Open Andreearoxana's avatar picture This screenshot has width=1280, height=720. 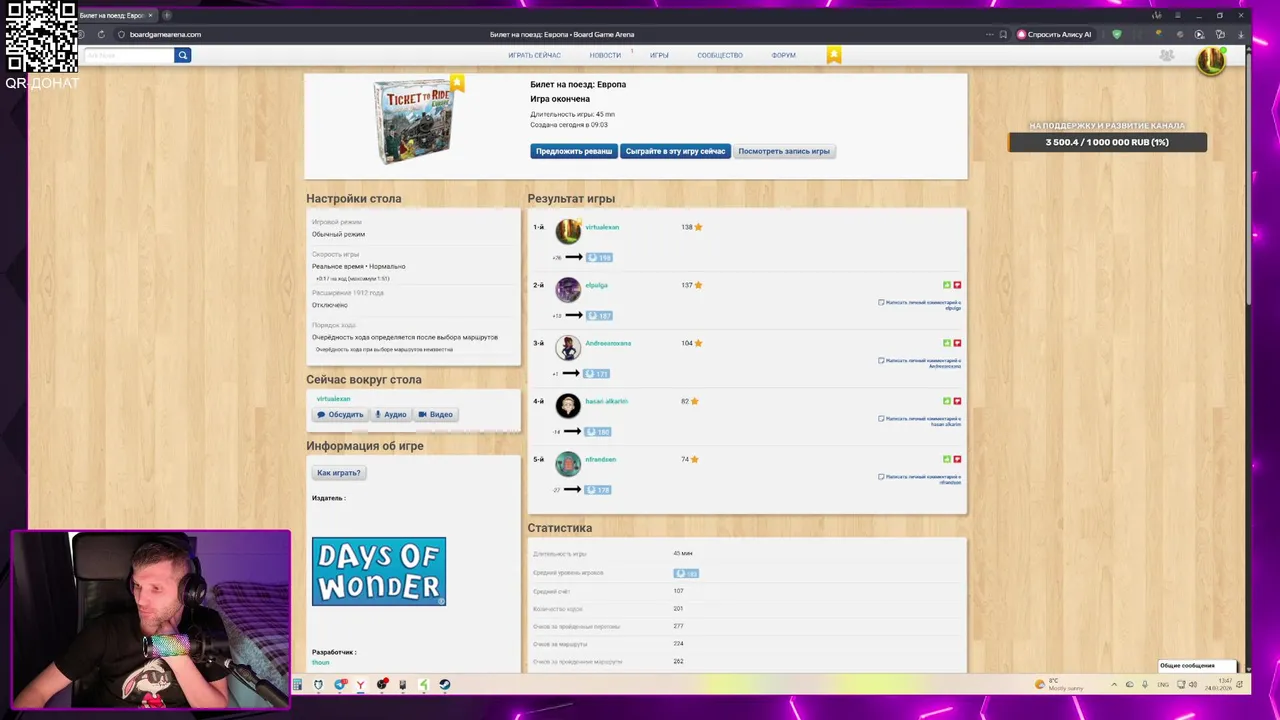568,347
